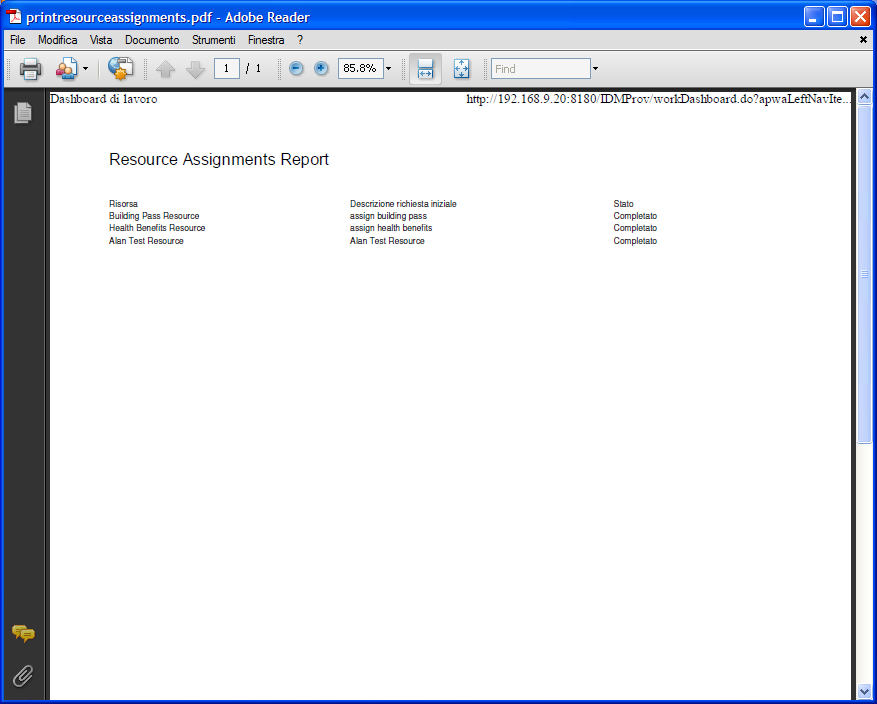Click the vertical scrollbar thumb

click(864, 274)
